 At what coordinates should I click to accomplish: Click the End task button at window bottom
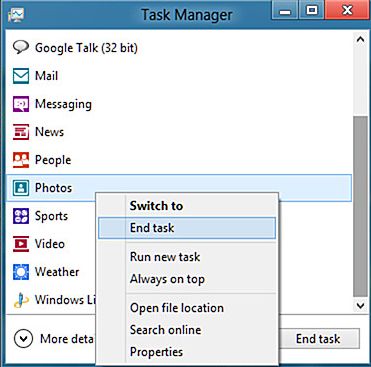click(319, 339)
